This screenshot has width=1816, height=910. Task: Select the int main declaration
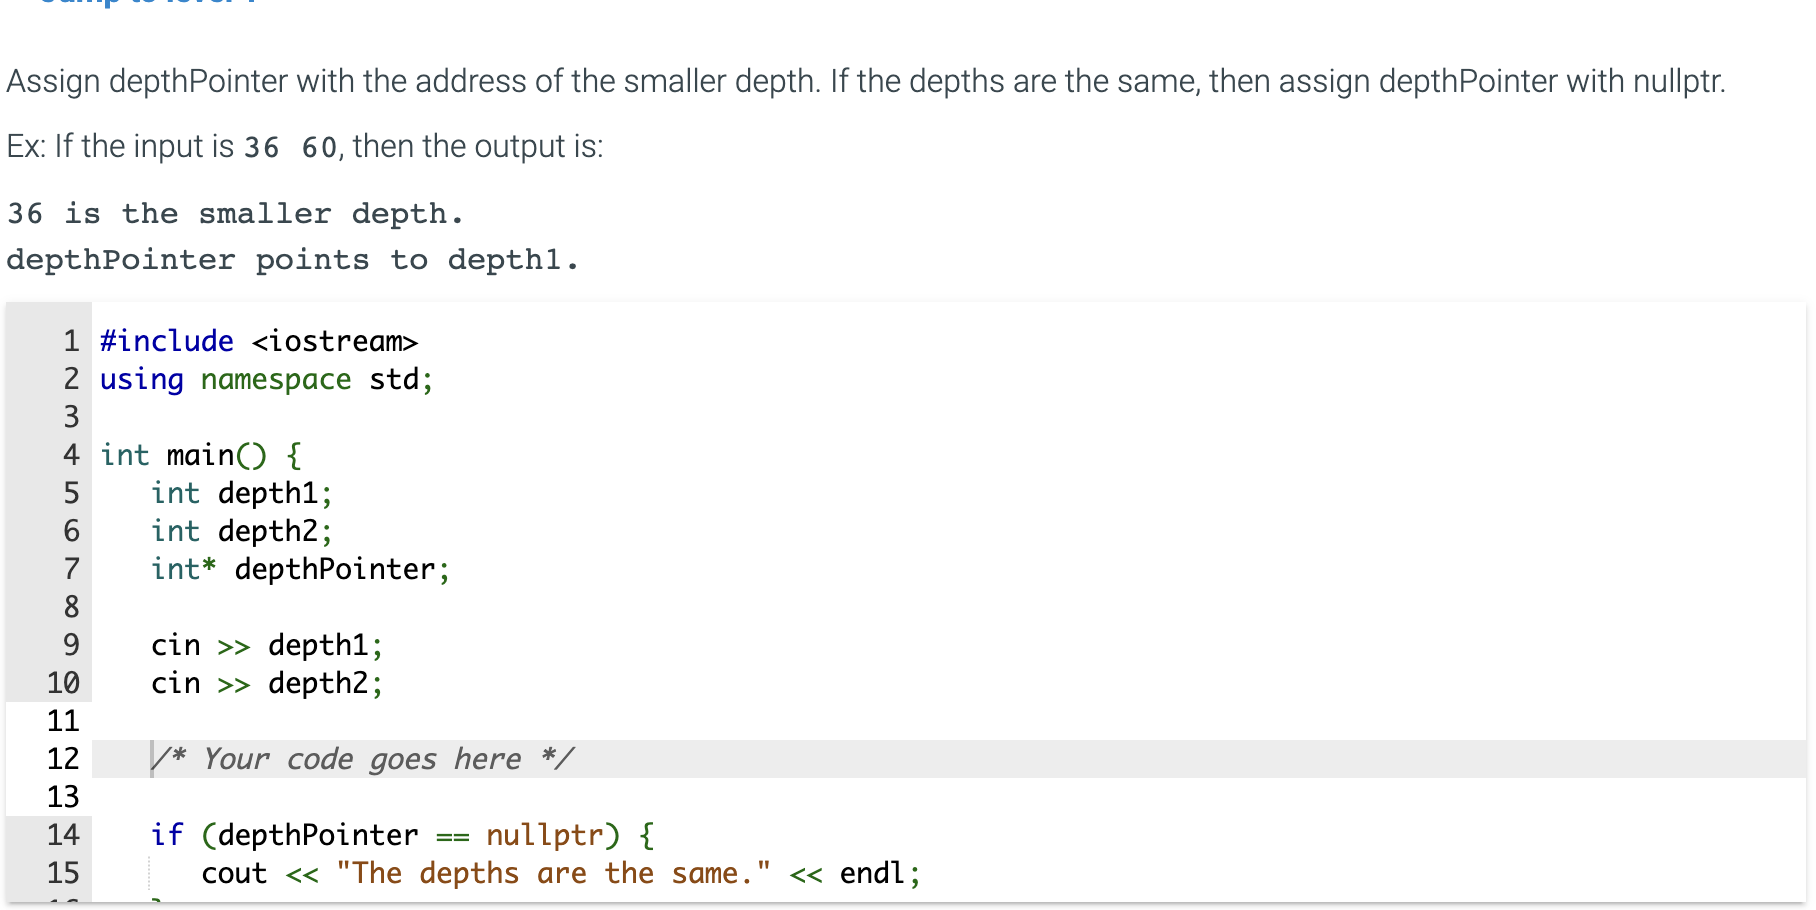click(200, 455)
